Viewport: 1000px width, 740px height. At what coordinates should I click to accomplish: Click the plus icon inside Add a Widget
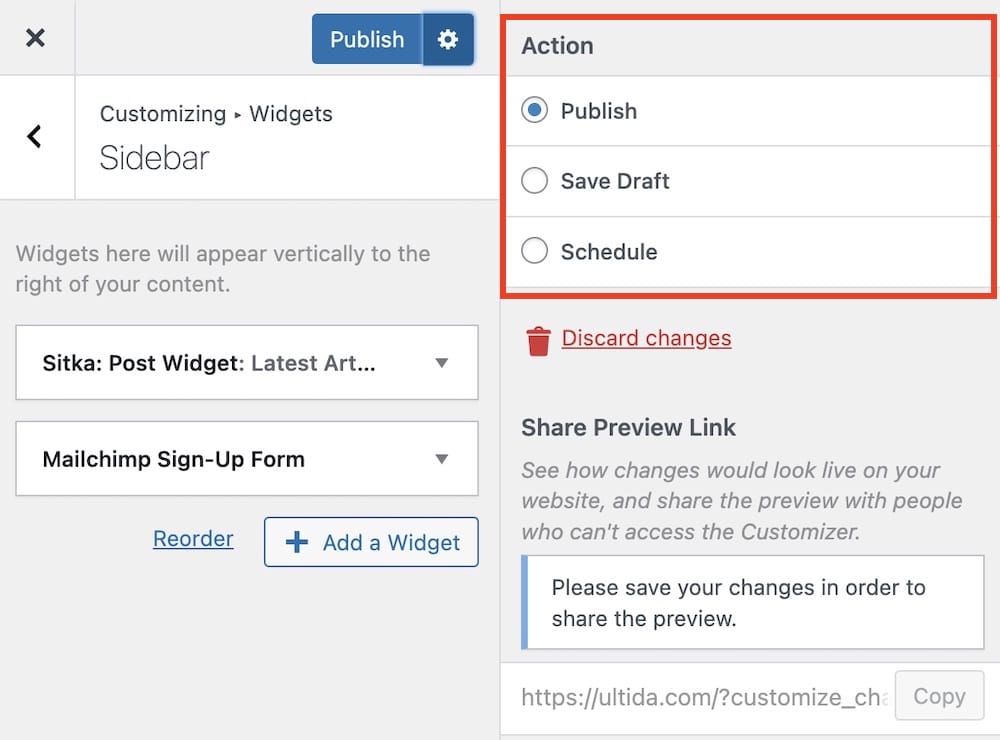[295, 542]
